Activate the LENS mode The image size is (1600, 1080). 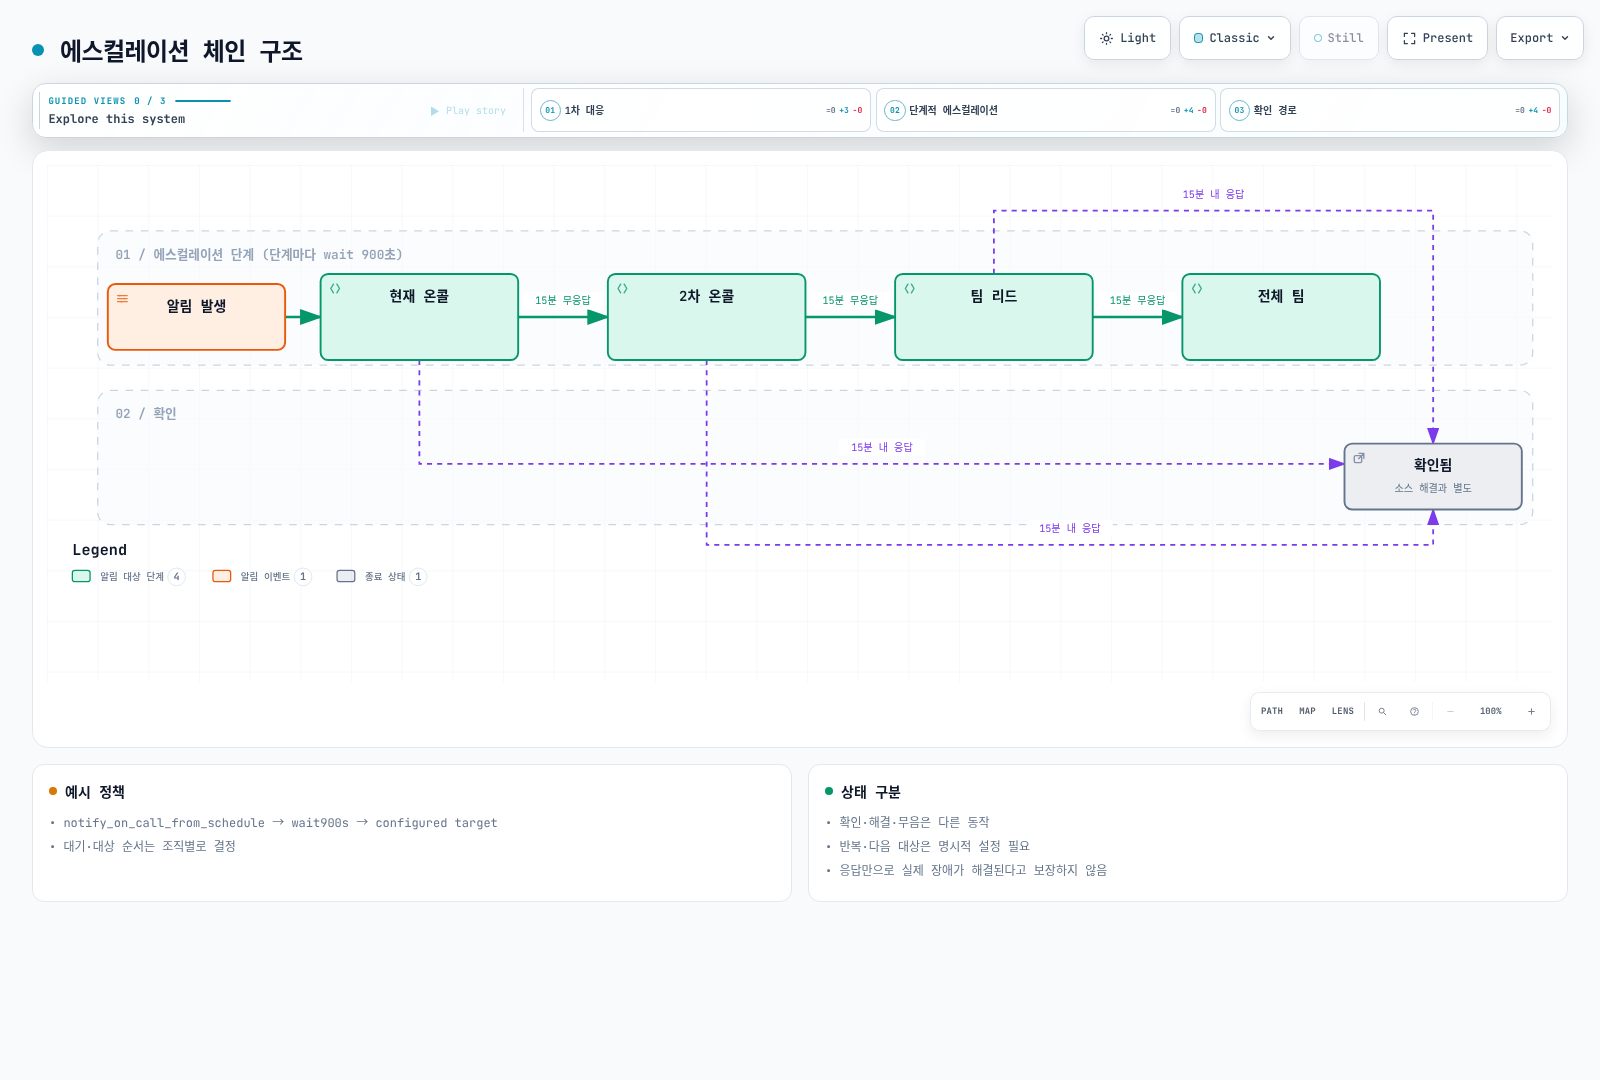pos(1343,712)
